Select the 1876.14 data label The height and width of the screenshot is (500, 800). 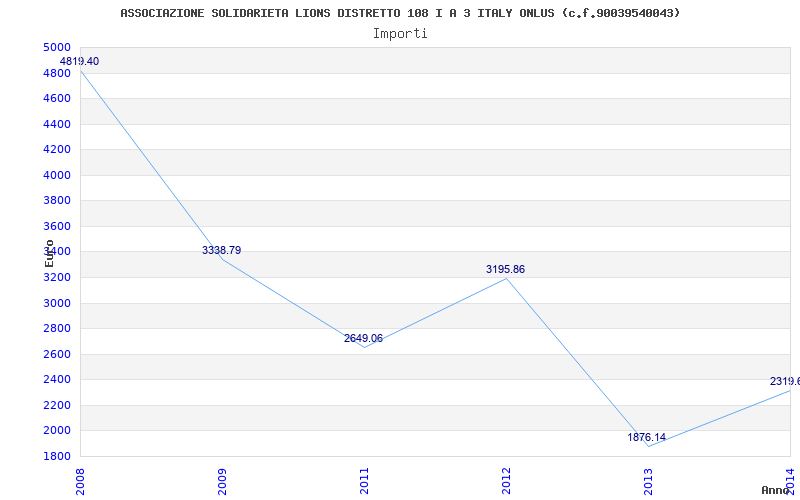[646, 437]
